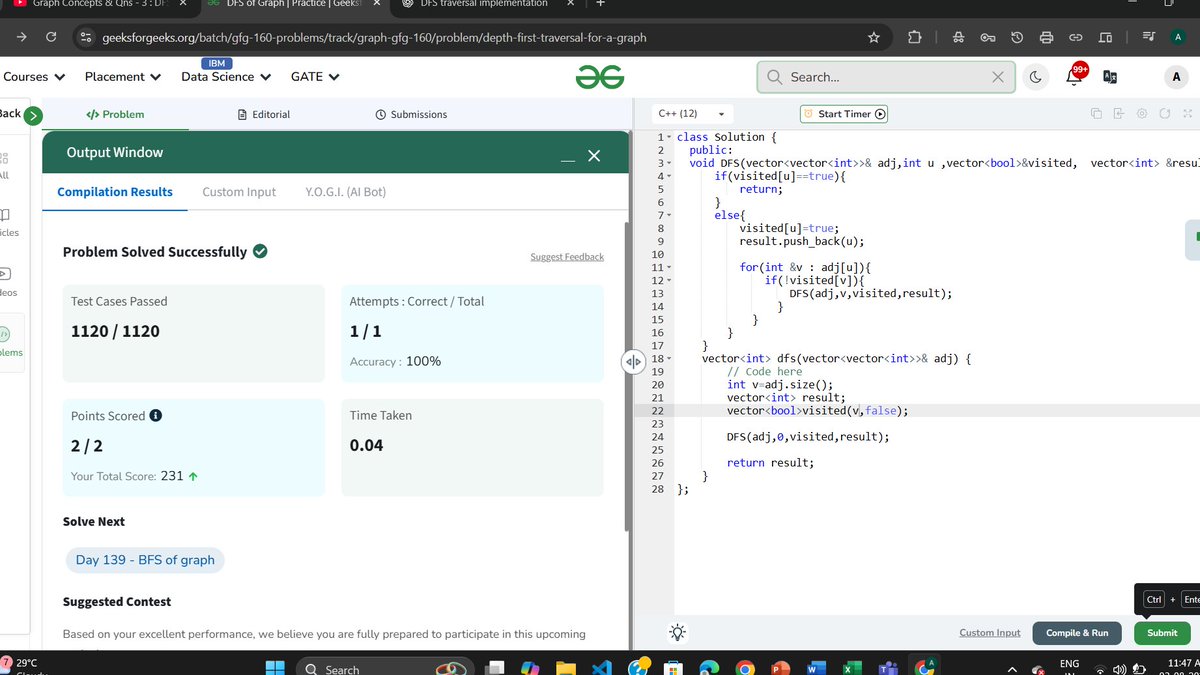Switch to the Problem tab
The height and width of the screenshot is (675, 1200).
pyautogui.click(x=115, y=114)
